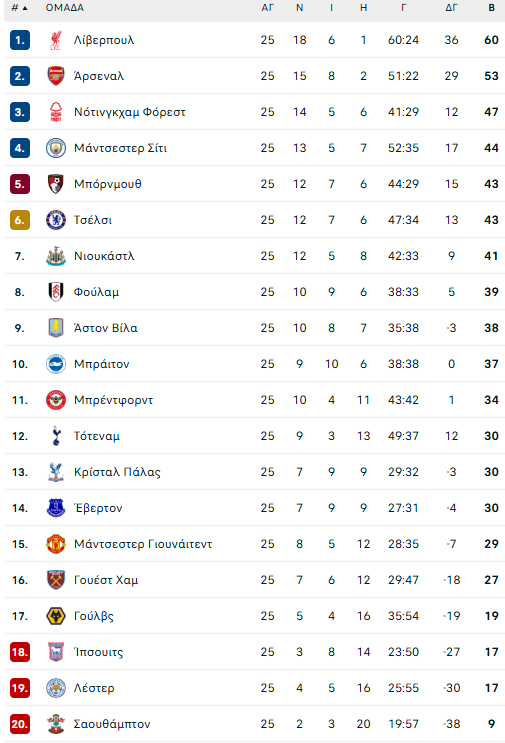Open the Γουέστ Χαμ team link

pyautogui.click(x=106, y=580)
